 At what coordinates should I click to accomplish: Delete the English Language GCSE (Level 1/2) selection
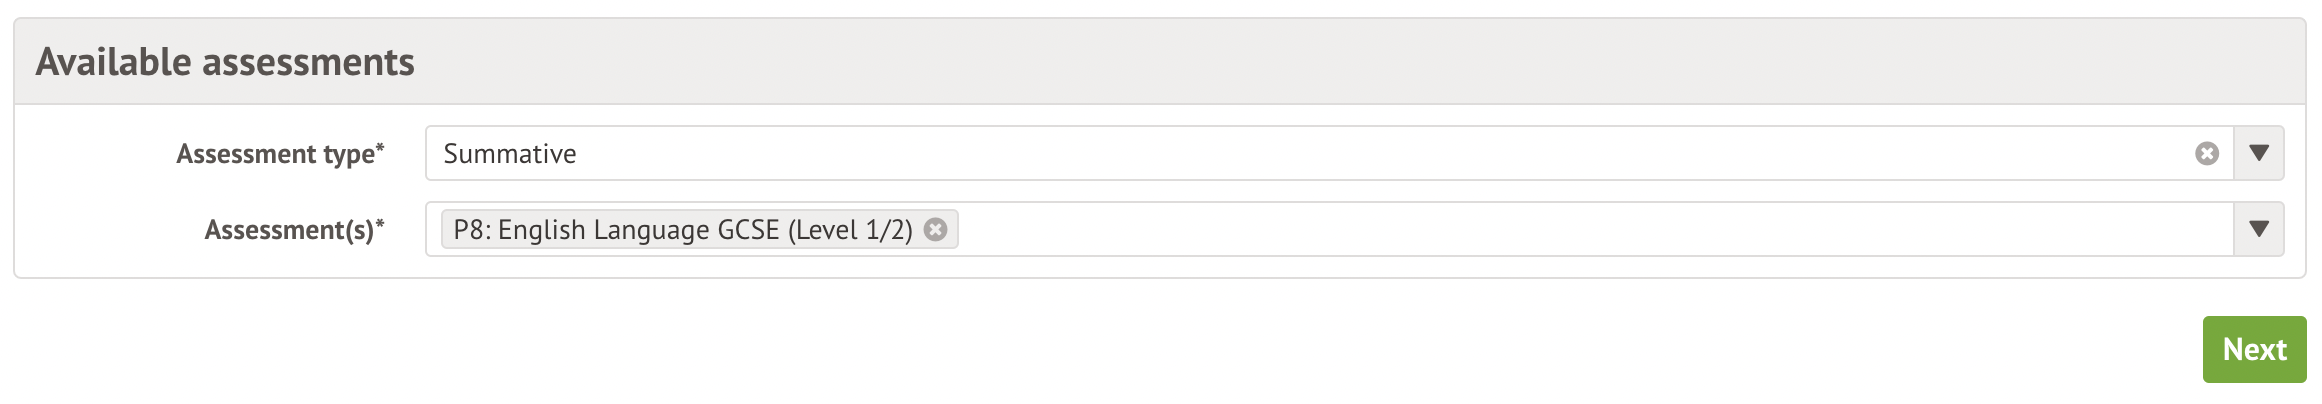click(935, 230)
